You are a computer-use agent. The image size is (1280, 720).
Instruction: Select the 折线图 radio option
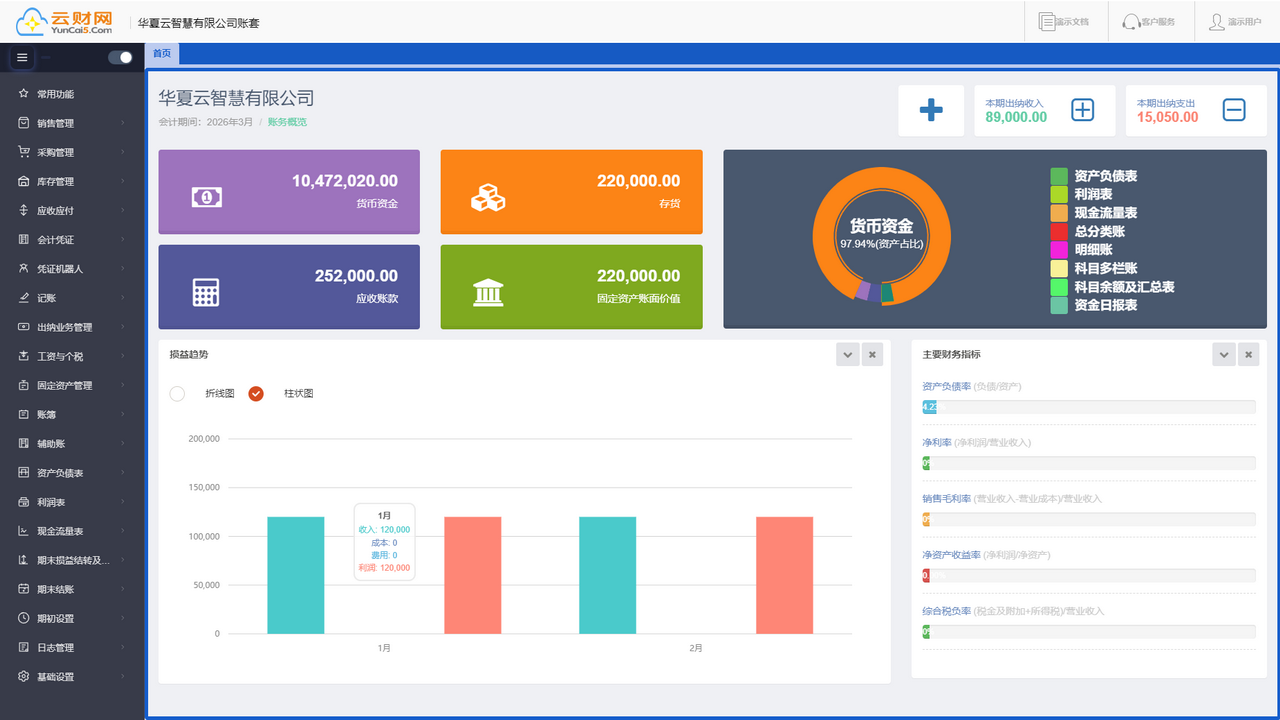click(177, 394)
